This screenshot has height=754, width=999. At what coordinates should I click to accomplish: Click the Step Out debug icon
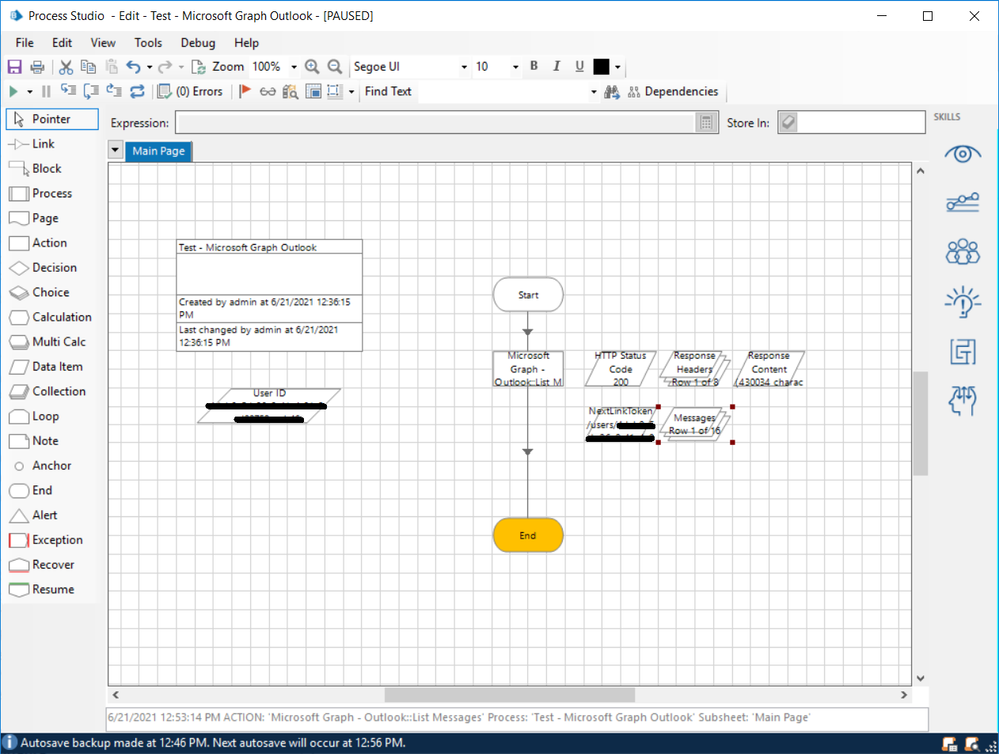114,91
